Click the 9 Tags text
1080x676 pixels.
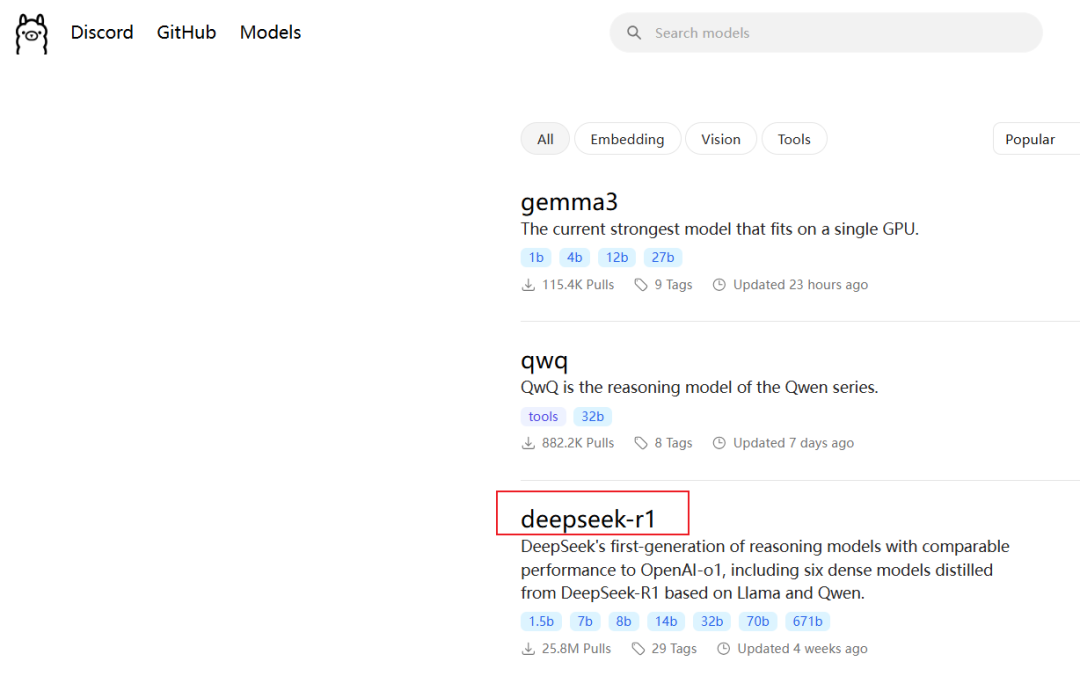673,285
